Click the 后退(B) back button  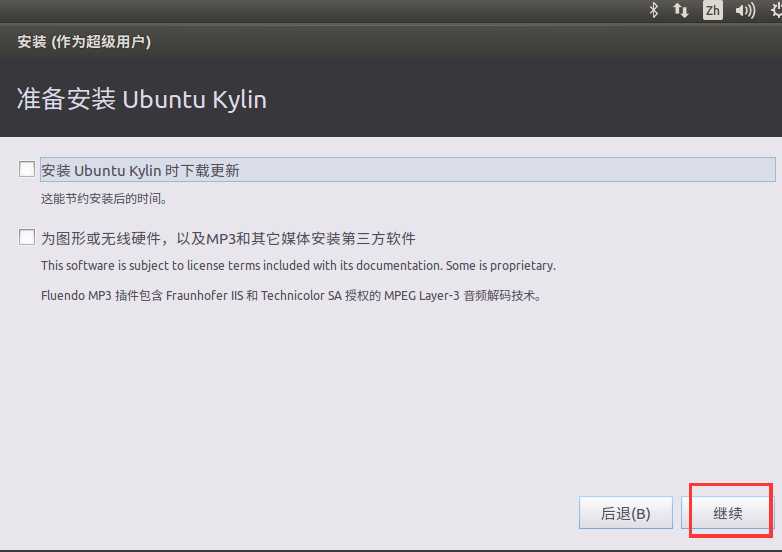[625, 513]
